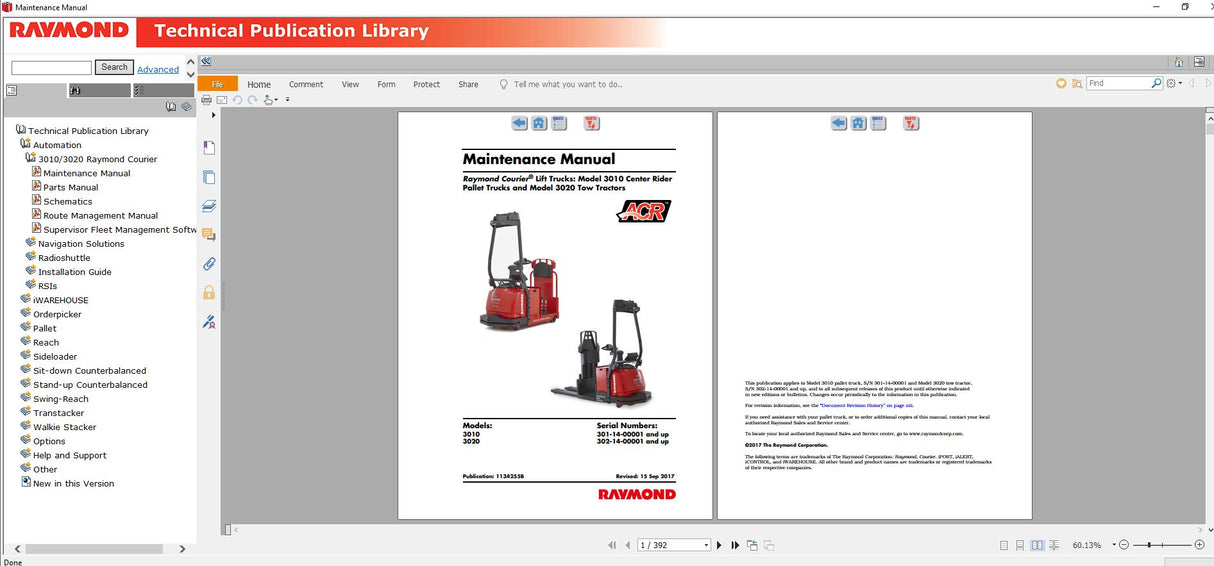This screenshot has height=566, width=1214.
Task: Switch to continuous facing view
Action: coord(1055,545)
